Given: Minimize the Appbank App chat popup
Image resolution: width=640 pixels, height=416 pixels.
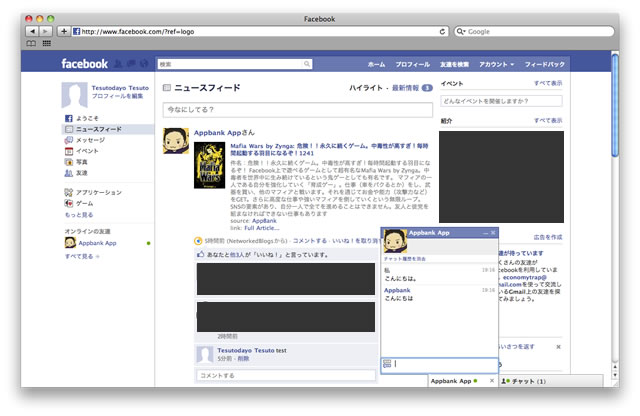Looking at the screenshot, I should pos(485,233).
